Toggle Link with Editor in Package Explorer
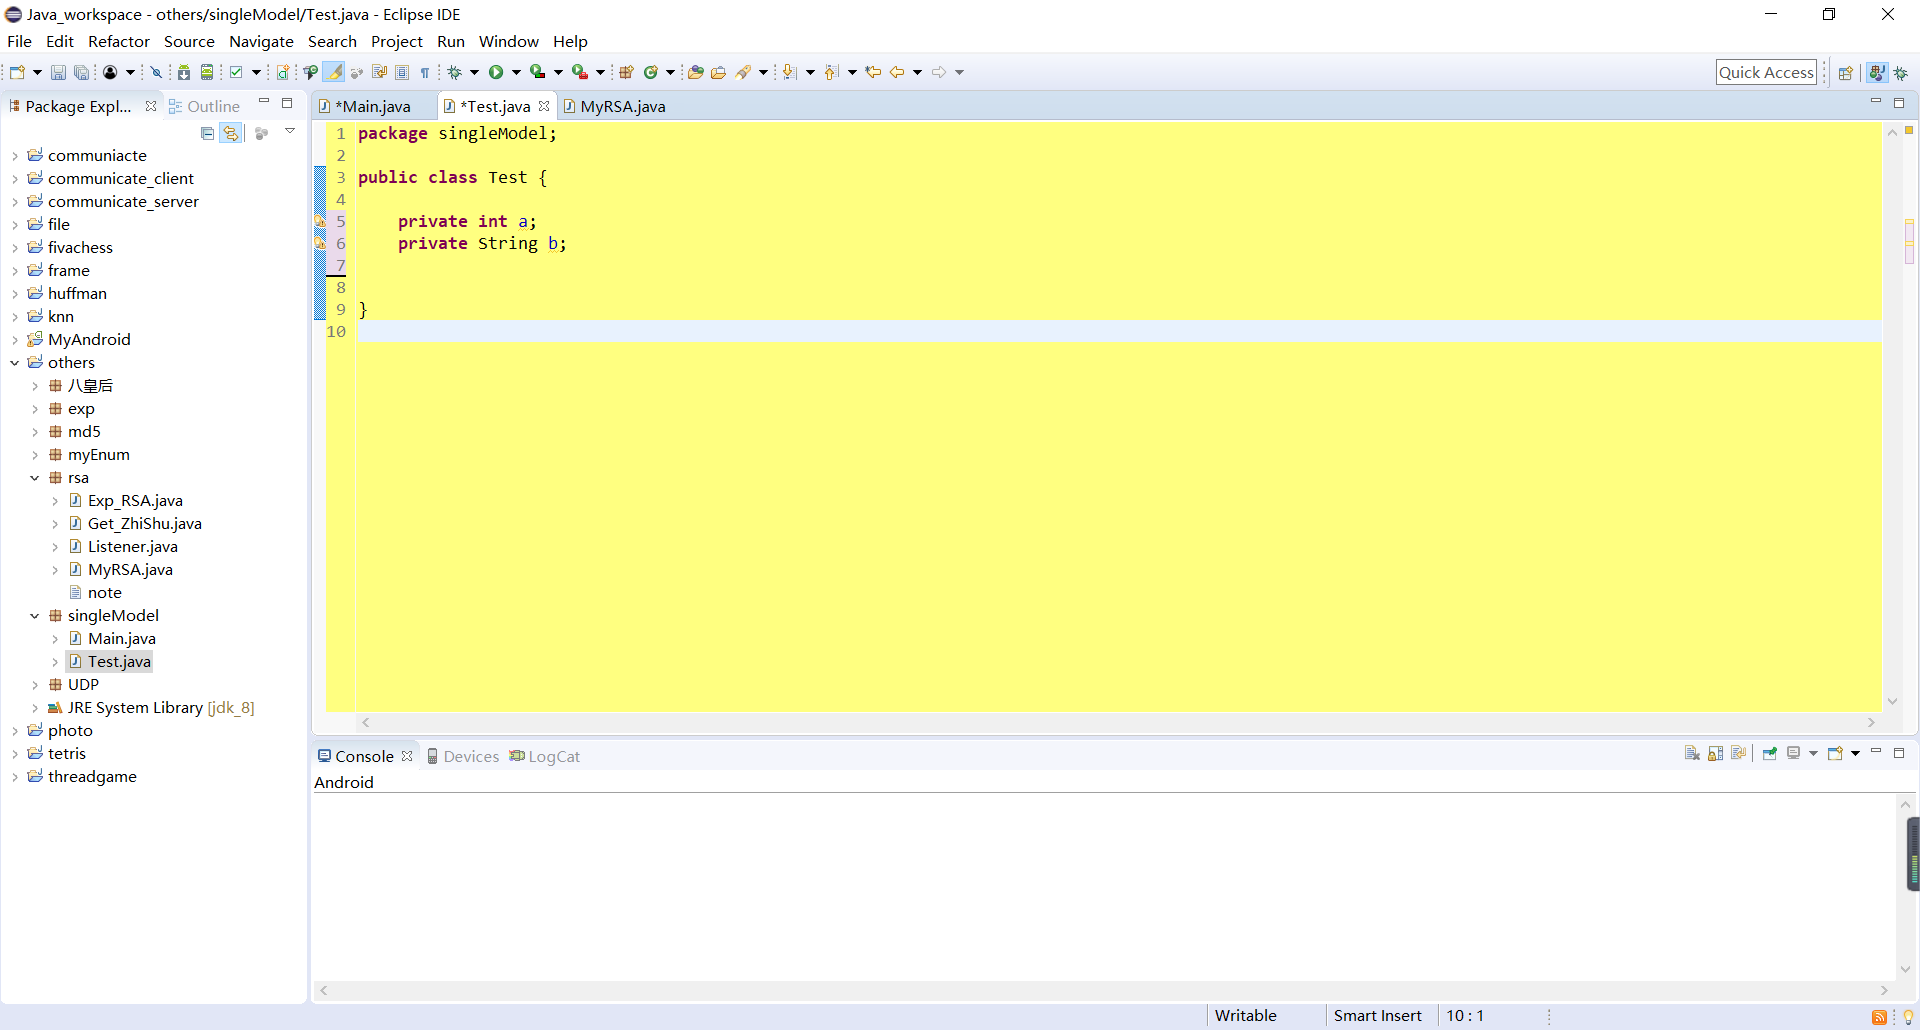Image resolution: width=1920 pixels, height=1030 pixels. coord(231,133)
